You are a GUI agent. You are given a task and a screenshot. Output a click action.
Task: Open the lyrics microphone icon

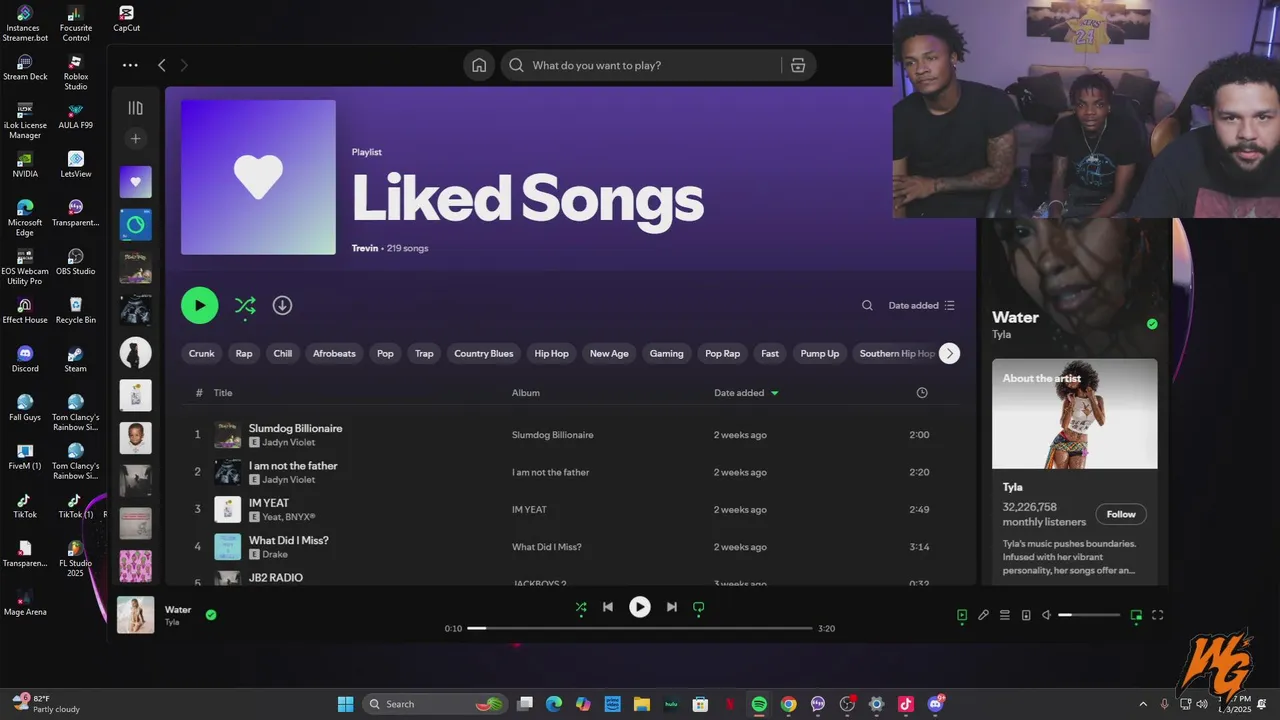(983, 615)
